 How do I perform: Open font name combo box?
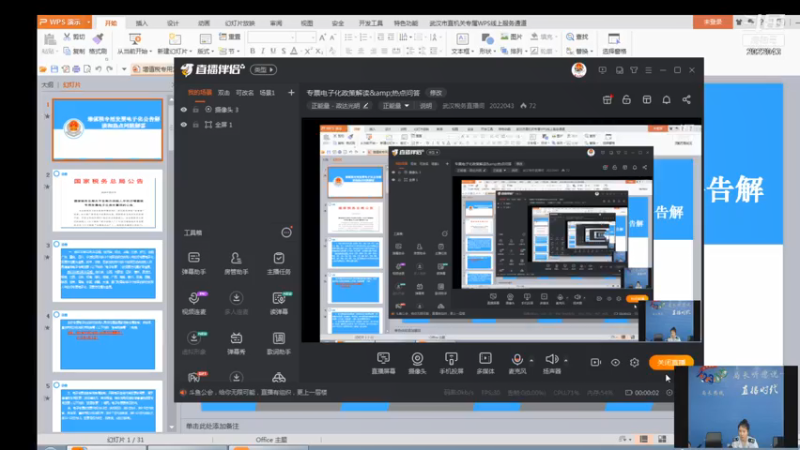point(272,37)
